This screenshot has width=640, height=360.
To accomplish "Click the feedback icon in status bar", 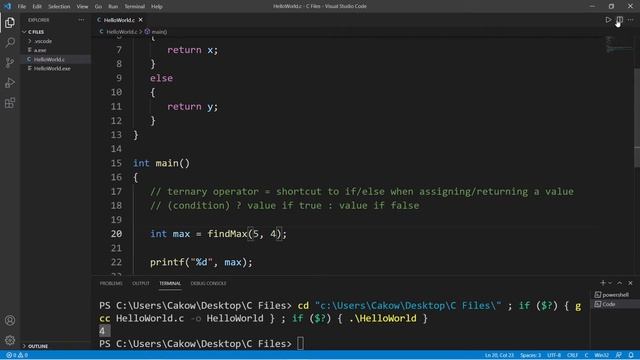I will [x=619, y=355].
